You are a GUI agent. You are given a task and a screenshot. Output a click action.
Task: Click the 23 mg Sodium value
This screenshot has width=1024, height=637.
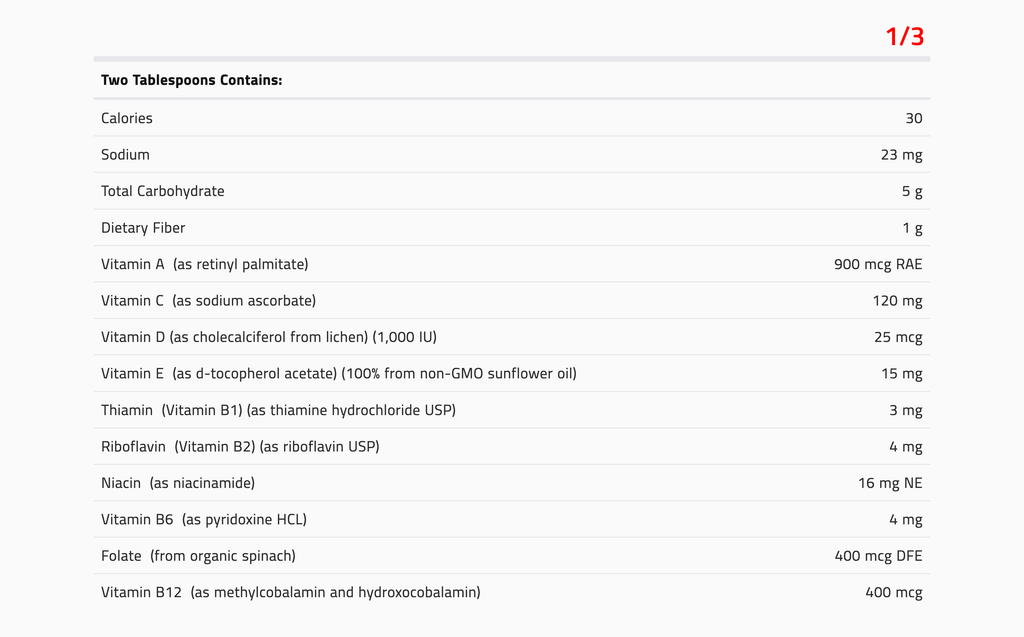902,155
